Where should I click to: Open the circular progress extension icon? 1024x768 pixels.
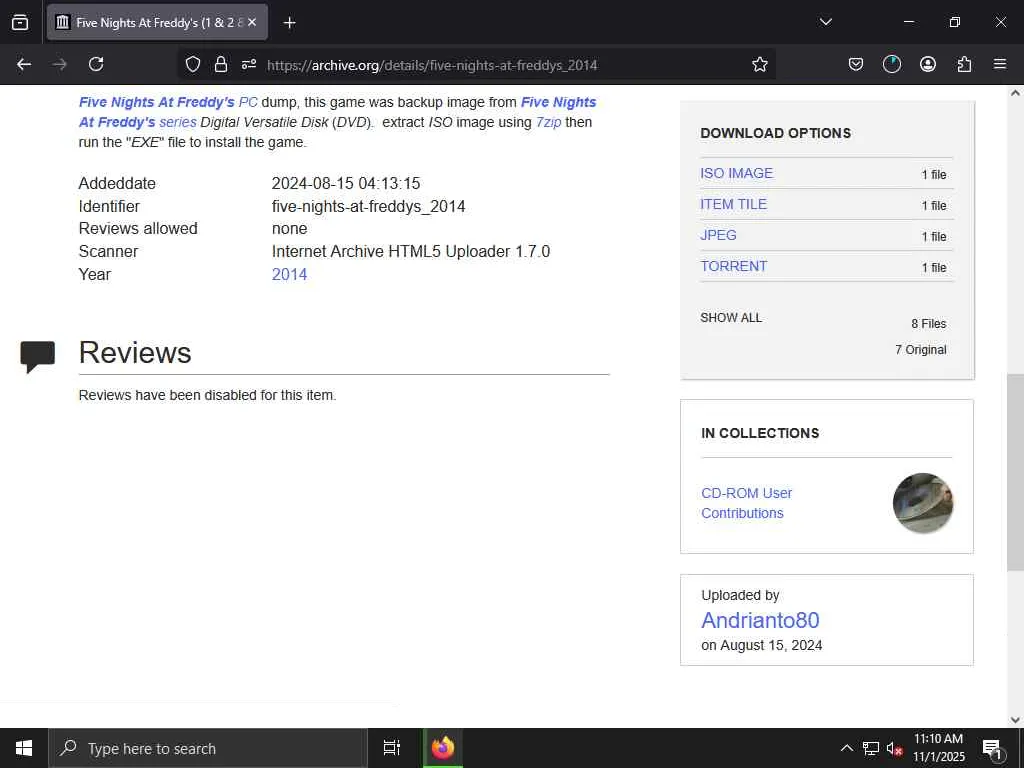pyautogui.click(x=891, y=64)
